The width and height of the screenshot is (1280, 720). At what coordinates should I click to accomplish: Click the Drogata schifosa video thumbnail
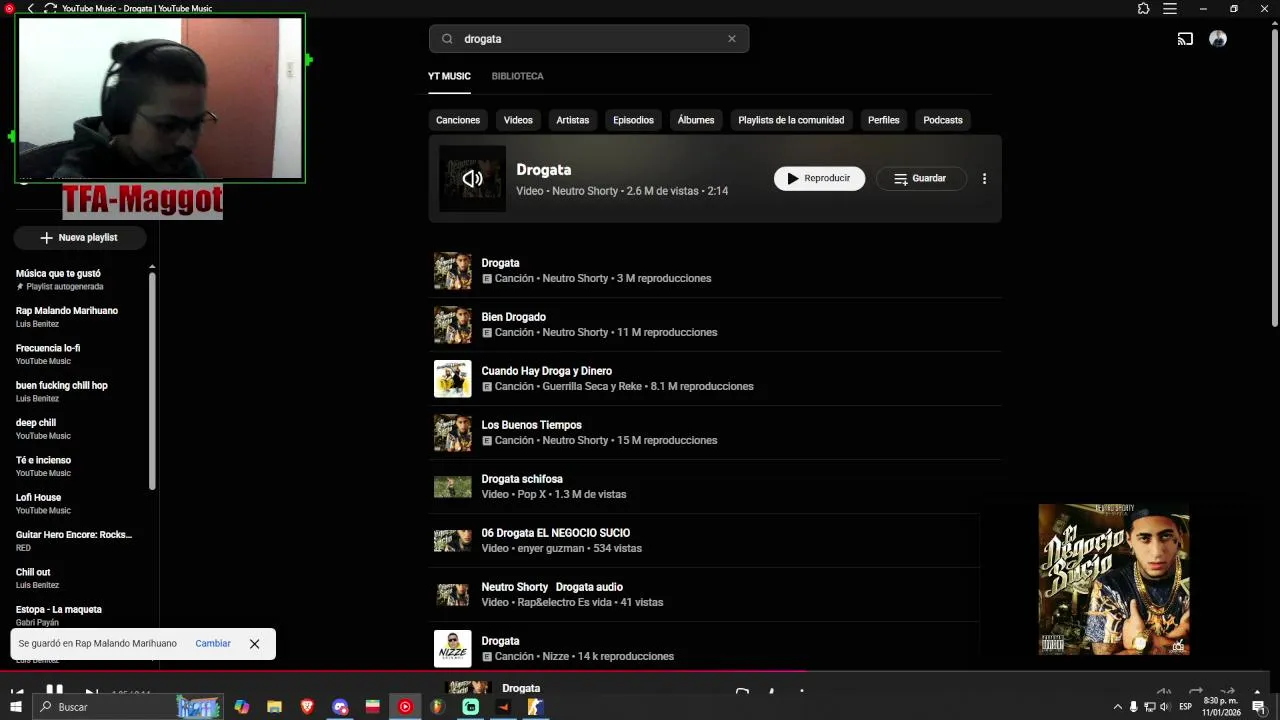pos(452,487)
